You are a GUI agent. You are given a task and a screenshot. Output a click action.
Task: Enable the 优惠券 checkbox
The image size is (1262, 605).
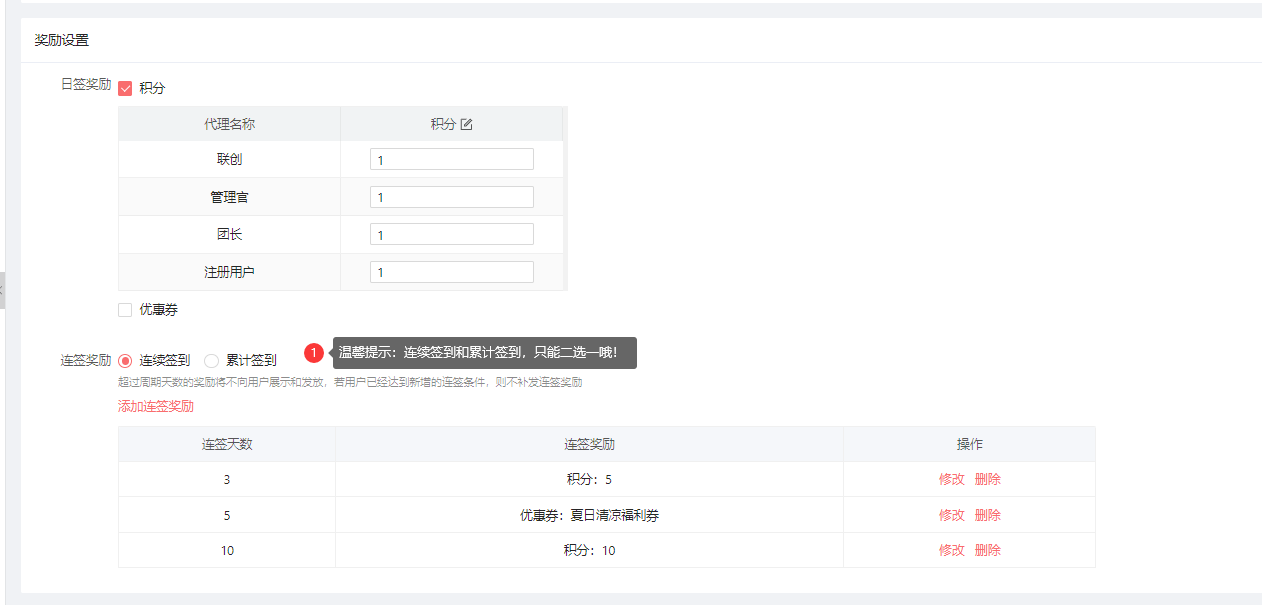click(125, 310)
